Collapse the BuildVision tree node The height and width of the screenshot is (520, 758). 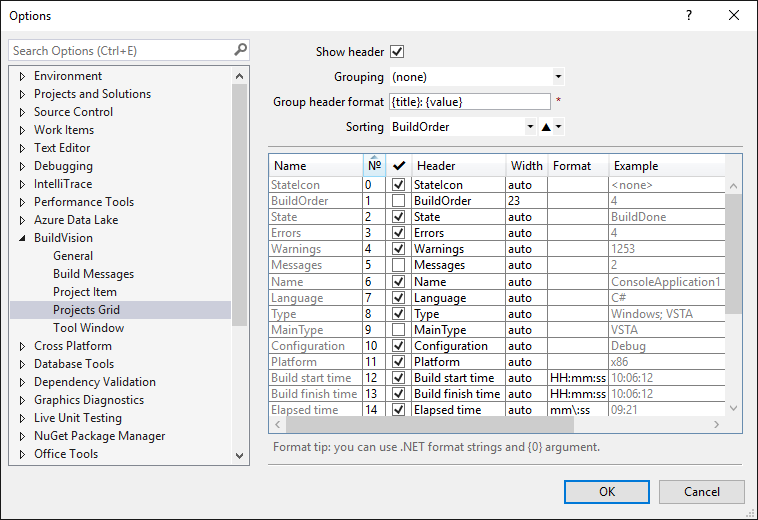click(x=22, y=238)
